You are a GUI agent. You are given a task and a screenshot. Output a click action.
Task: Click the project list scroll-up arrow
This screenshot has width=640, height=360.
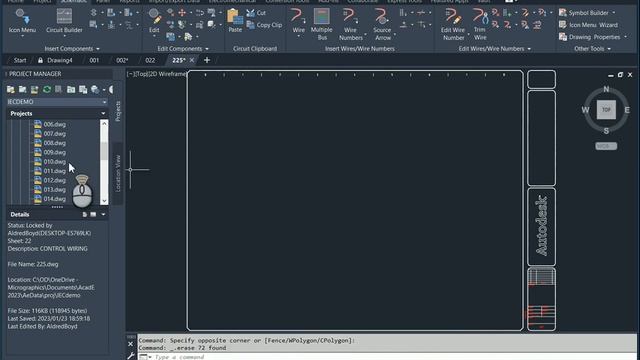[104, 123]
